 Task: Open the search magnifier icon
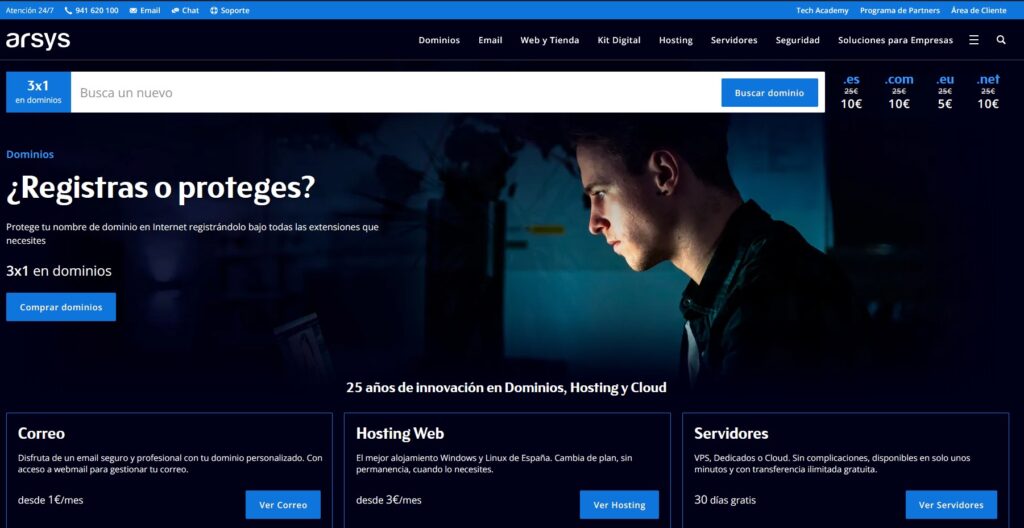1001,40
